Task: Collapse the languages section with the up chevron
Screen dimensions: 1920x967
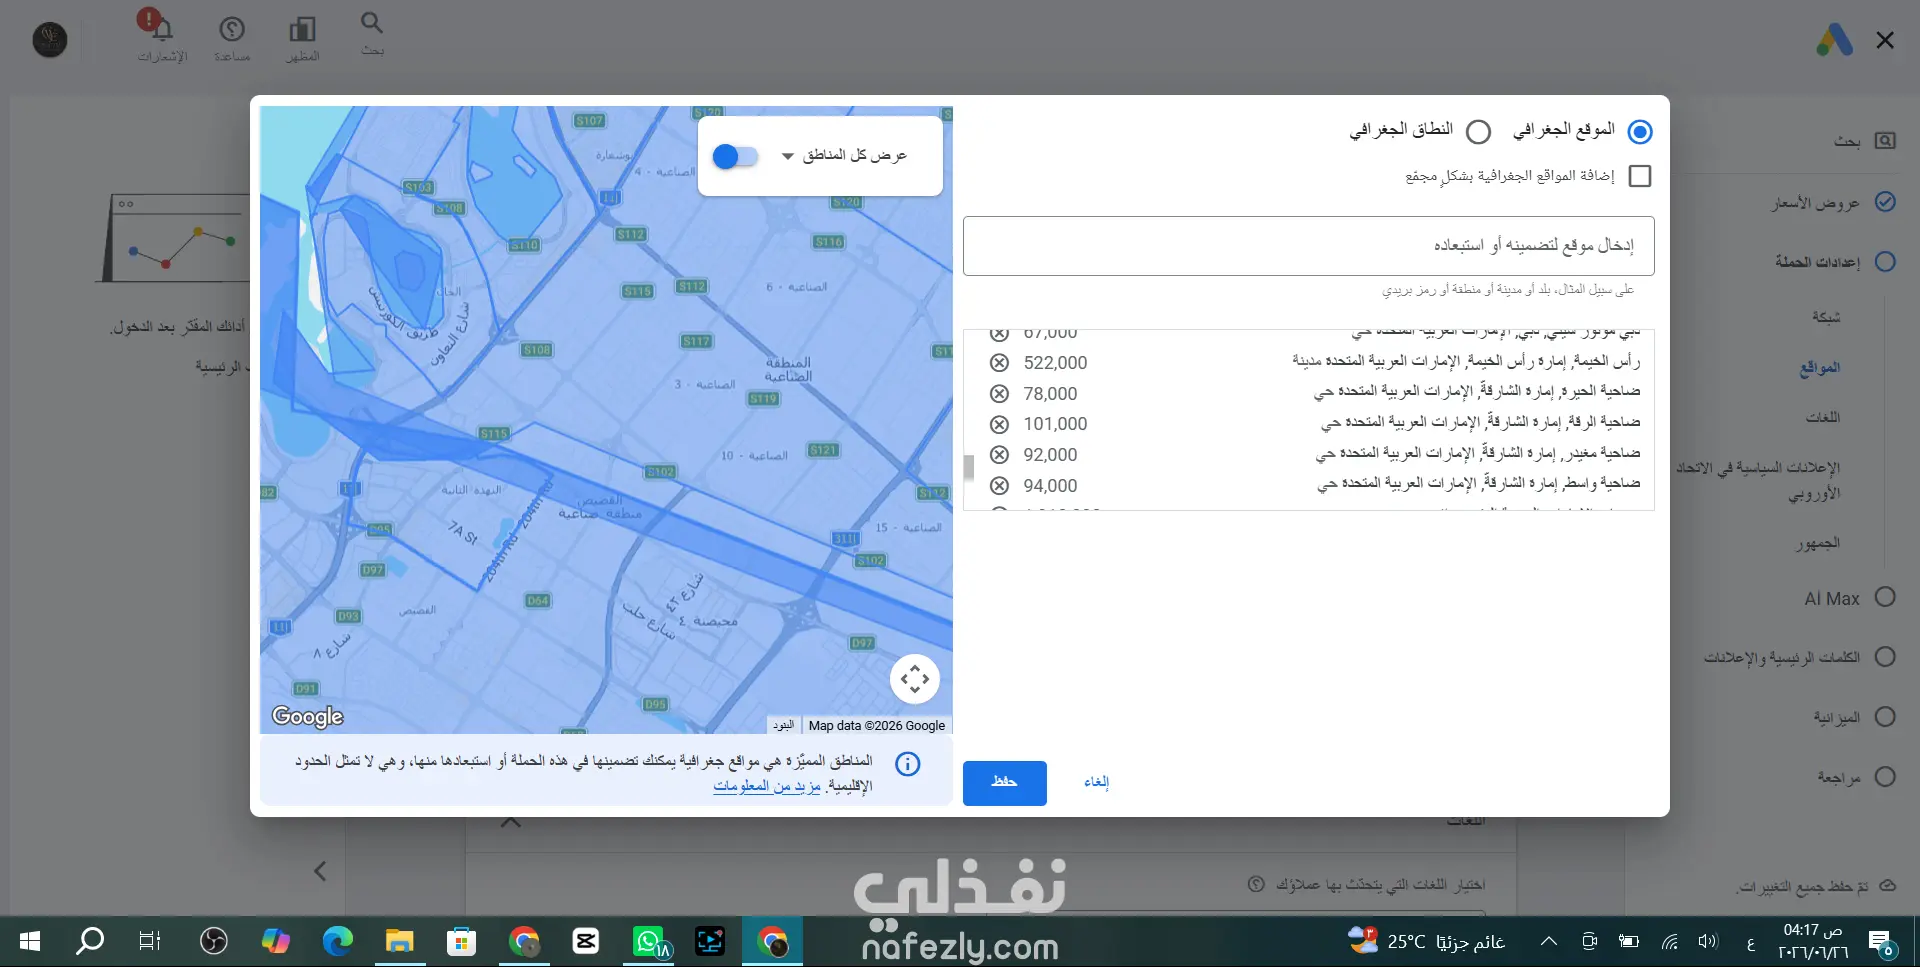Action: [511, 822]
